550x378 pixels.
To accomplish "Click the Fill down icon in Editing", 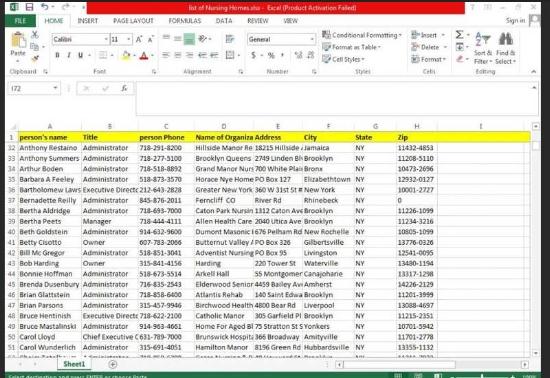I will [x=460, y=47].
